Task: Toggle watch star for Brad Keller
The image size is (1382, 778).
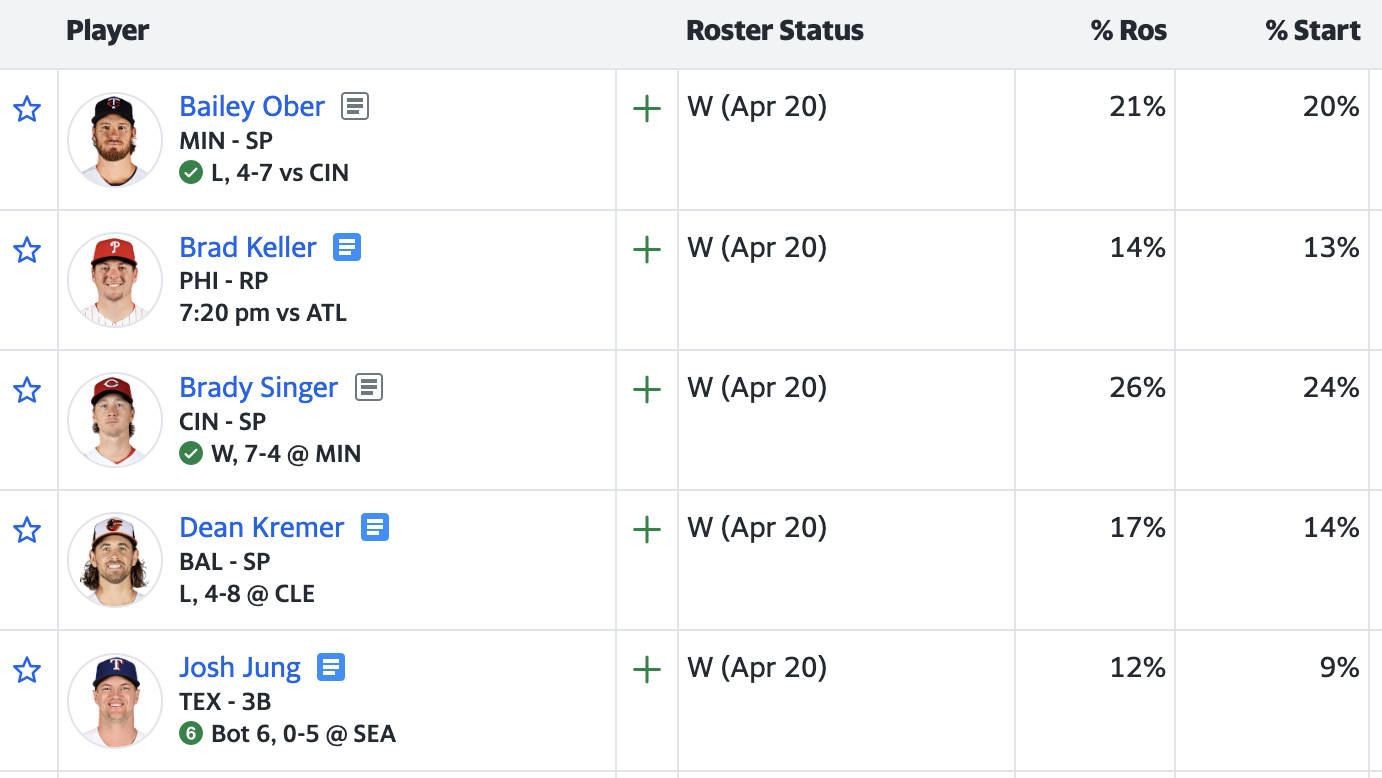Action: tap(27, 250)
